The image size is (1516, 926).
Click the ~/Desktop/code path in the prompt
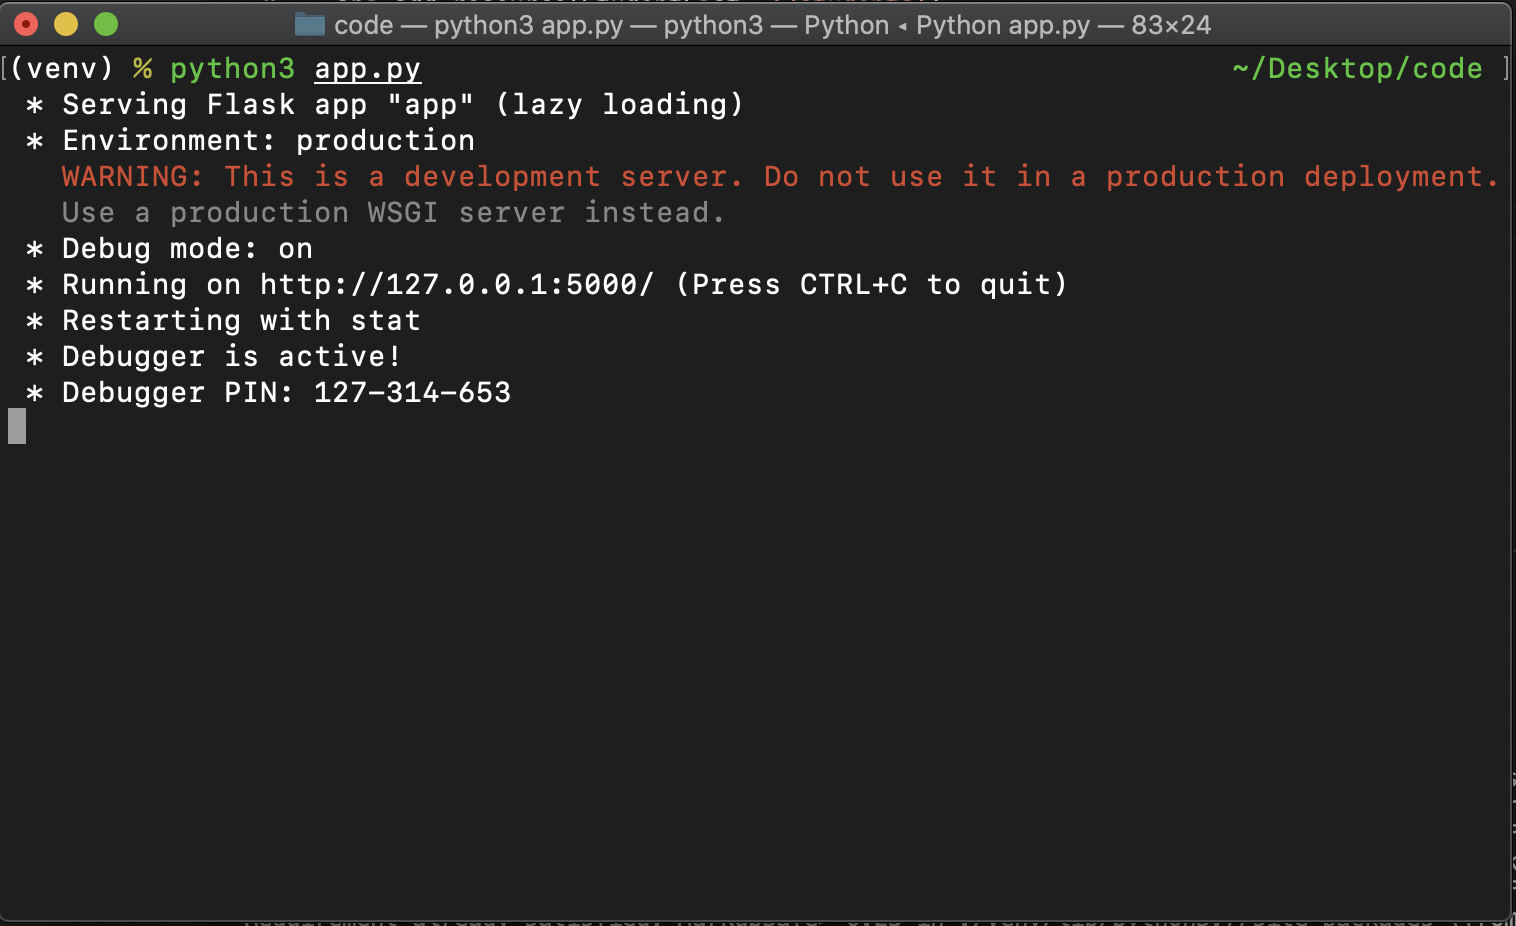click(x=1357, y=69)
